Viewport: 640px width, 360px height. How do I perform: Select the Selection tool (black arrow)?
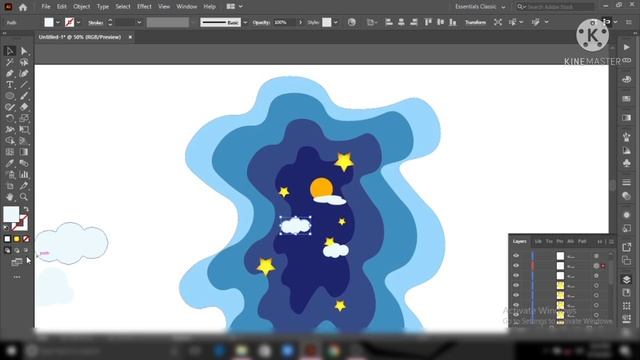[x=10, y=51]
